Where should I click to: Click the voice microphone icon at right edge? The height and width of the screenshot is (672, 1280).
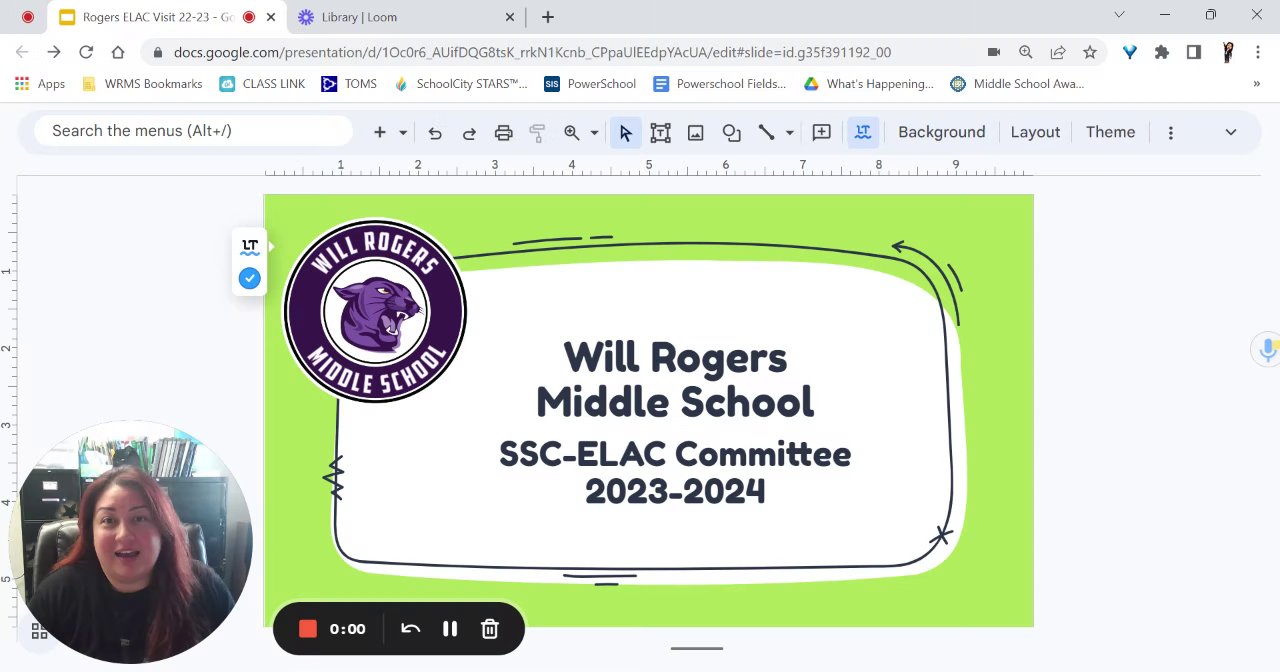coord(1268,349)
